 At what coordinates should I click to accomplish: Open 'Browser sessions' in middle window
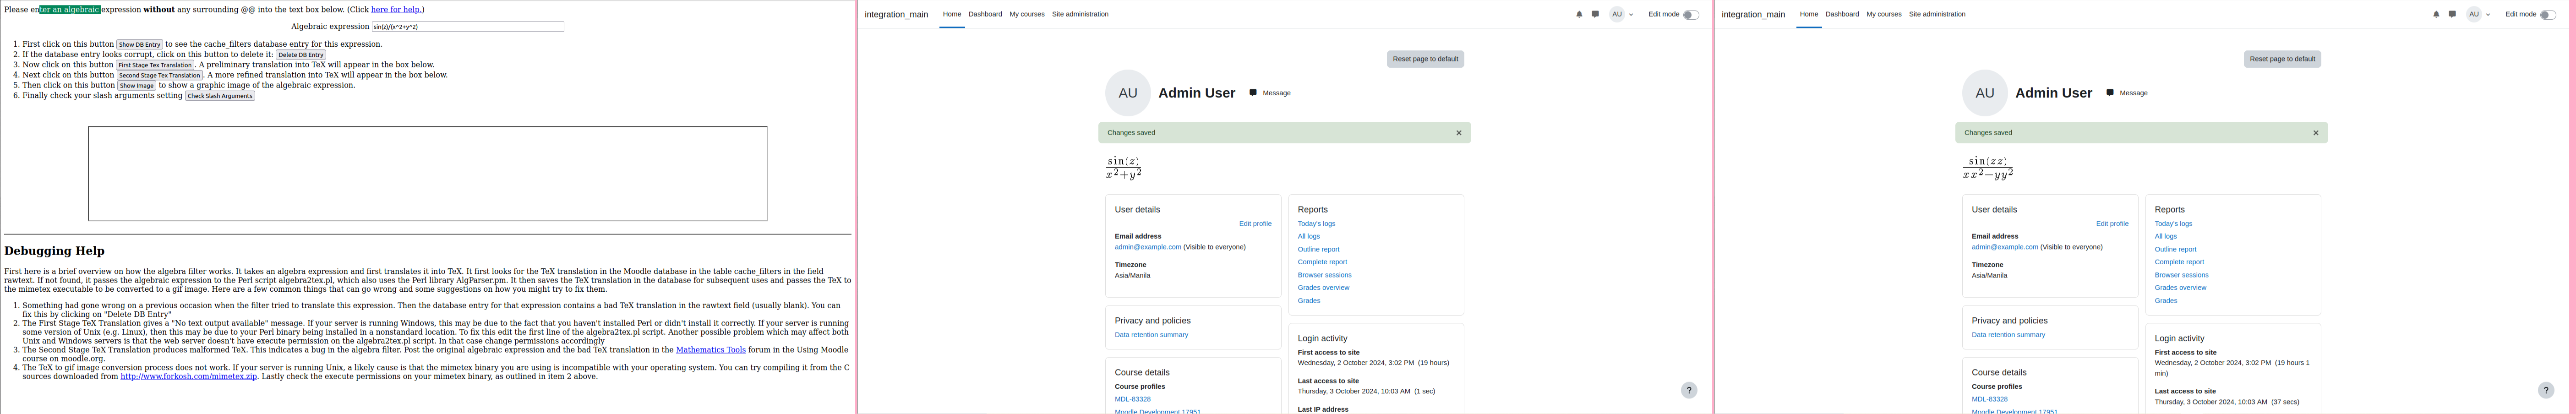(1324, 275)
